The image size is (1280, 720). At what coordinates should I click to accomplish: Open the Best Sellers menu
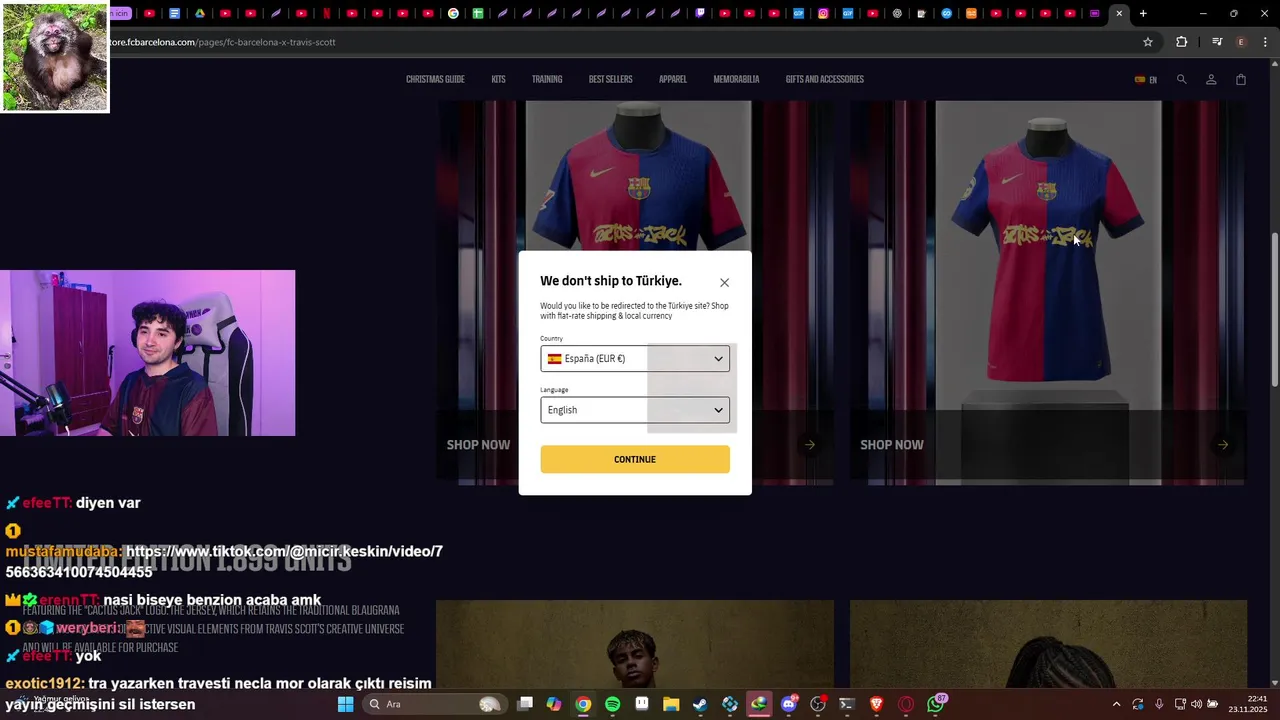(x=610, y=79)
